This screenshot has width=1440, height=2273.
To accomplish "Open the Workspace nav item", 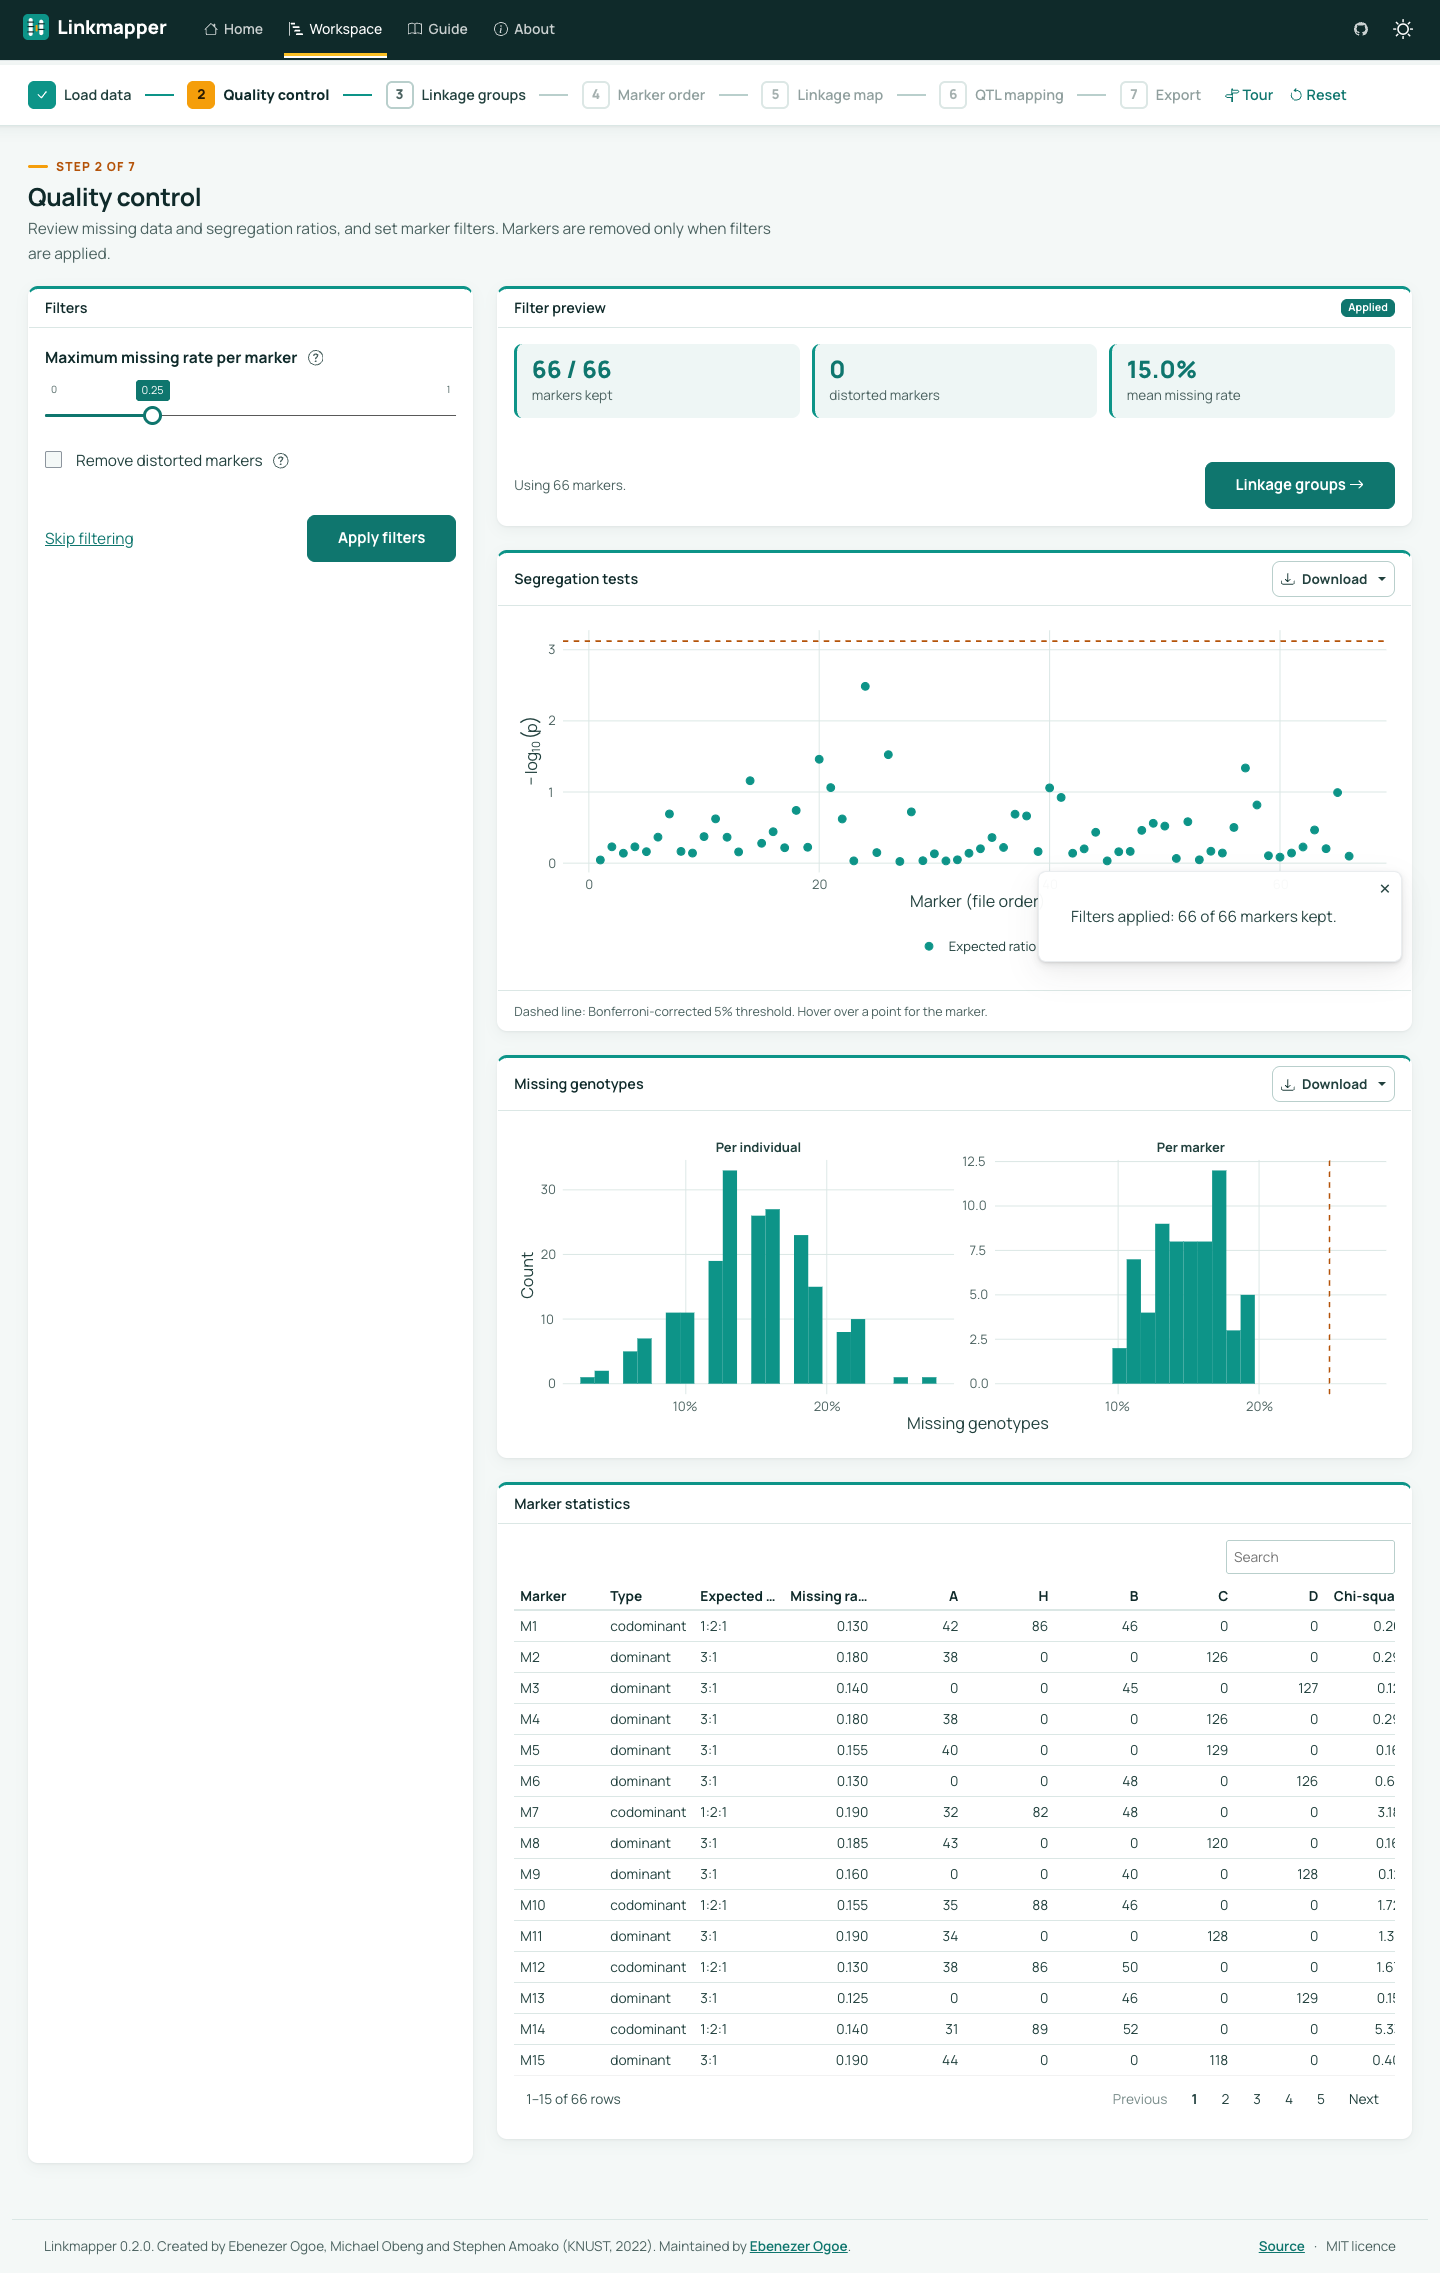I will point(335,29).
